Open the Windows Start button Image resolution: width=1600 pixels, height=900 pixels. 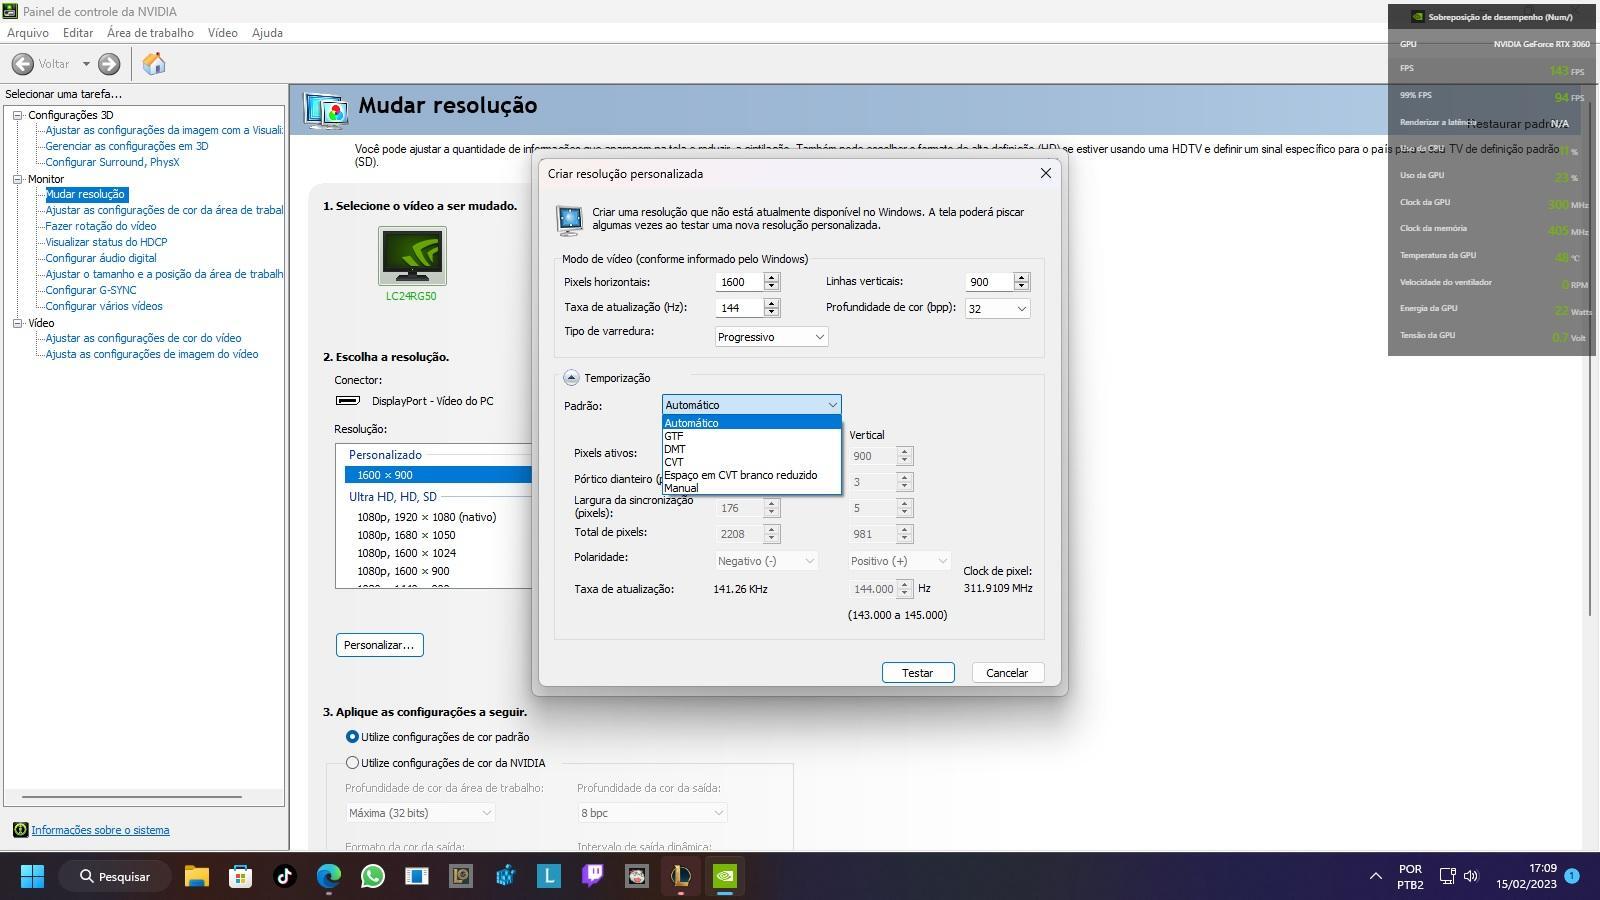32,877
